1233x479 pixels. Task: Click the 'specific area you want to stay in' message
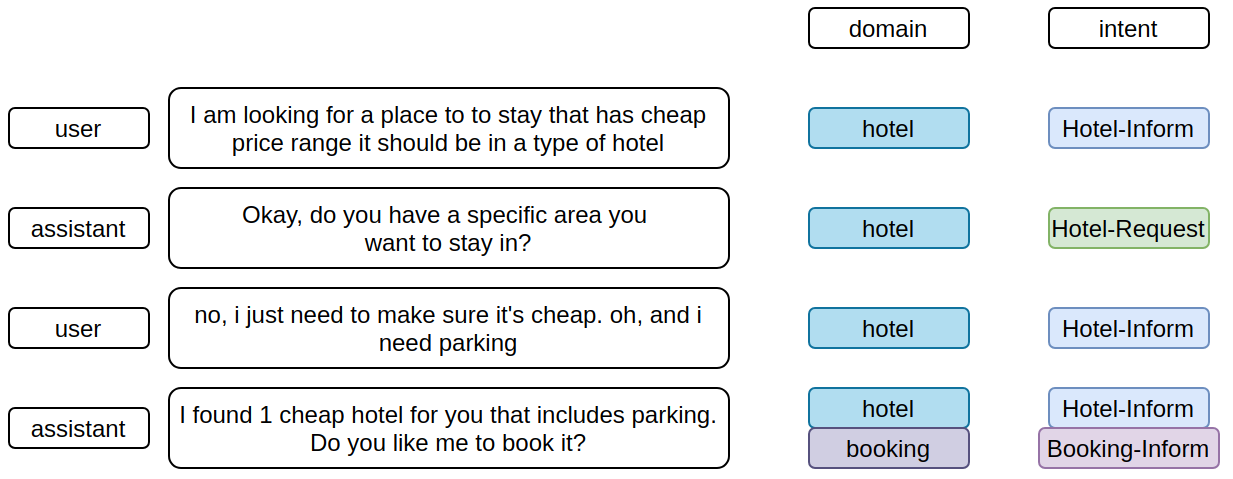(448, 228)
